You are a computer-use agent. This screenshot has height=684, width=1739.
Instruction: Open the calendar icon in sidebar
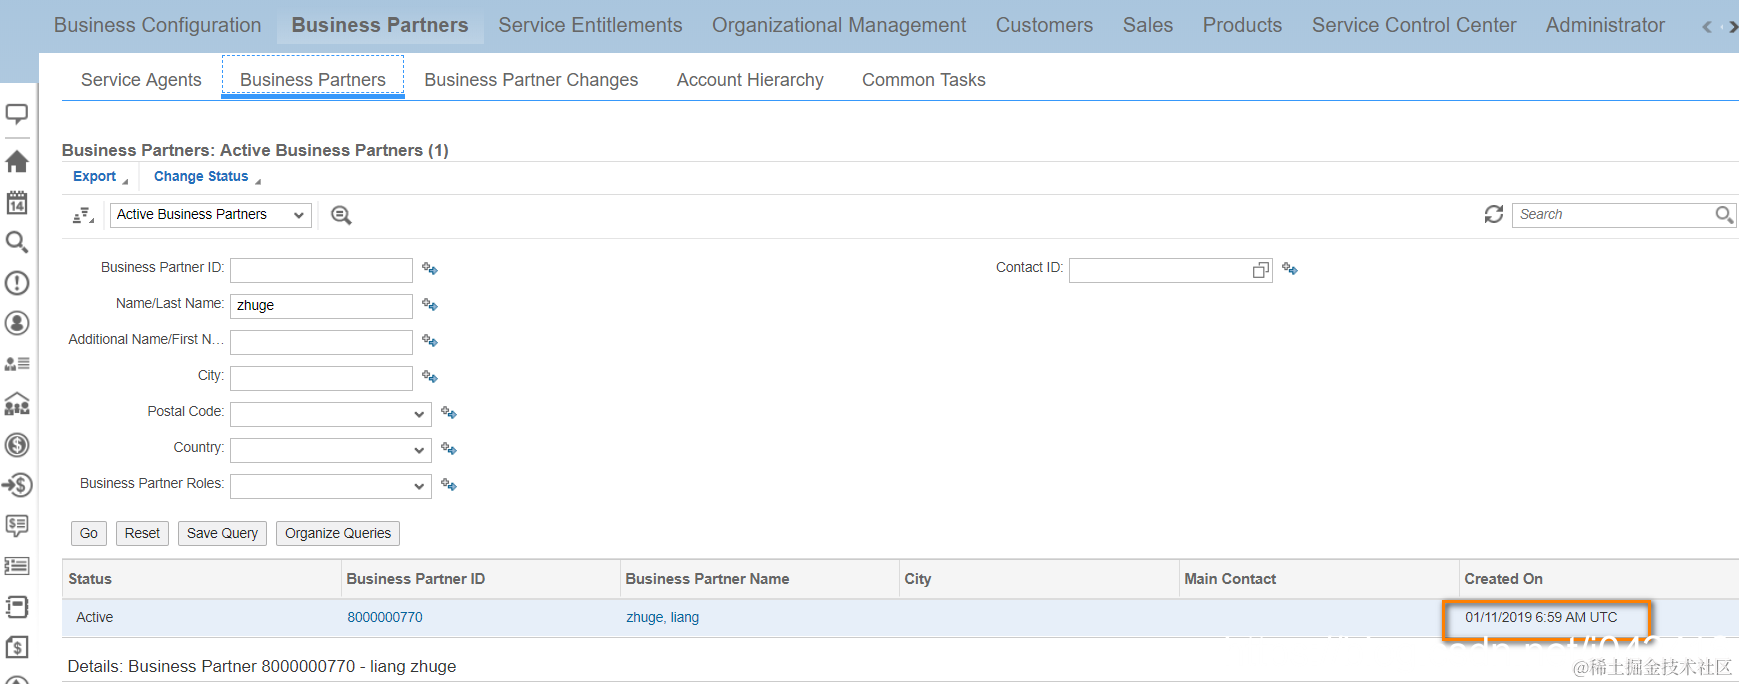pos(17,202)
